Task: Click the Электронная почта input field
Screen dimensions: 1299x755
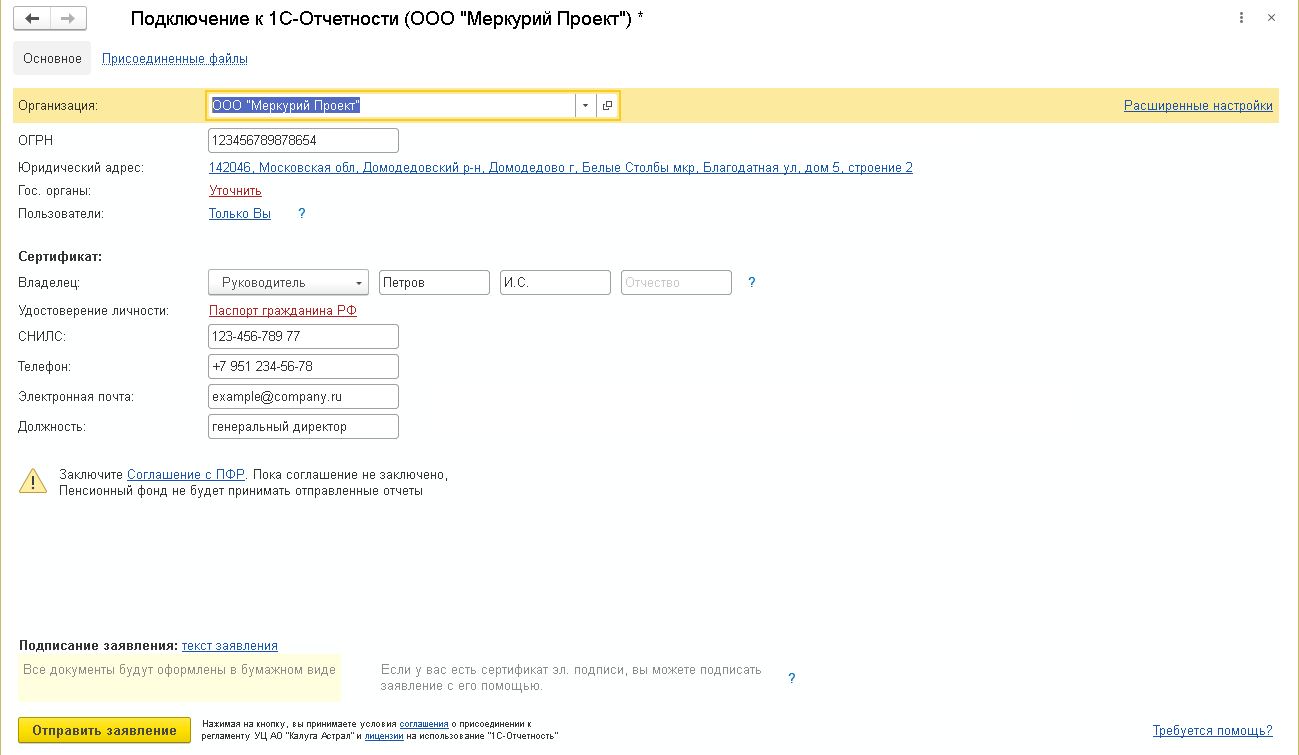Action: [x=304, y=396]
